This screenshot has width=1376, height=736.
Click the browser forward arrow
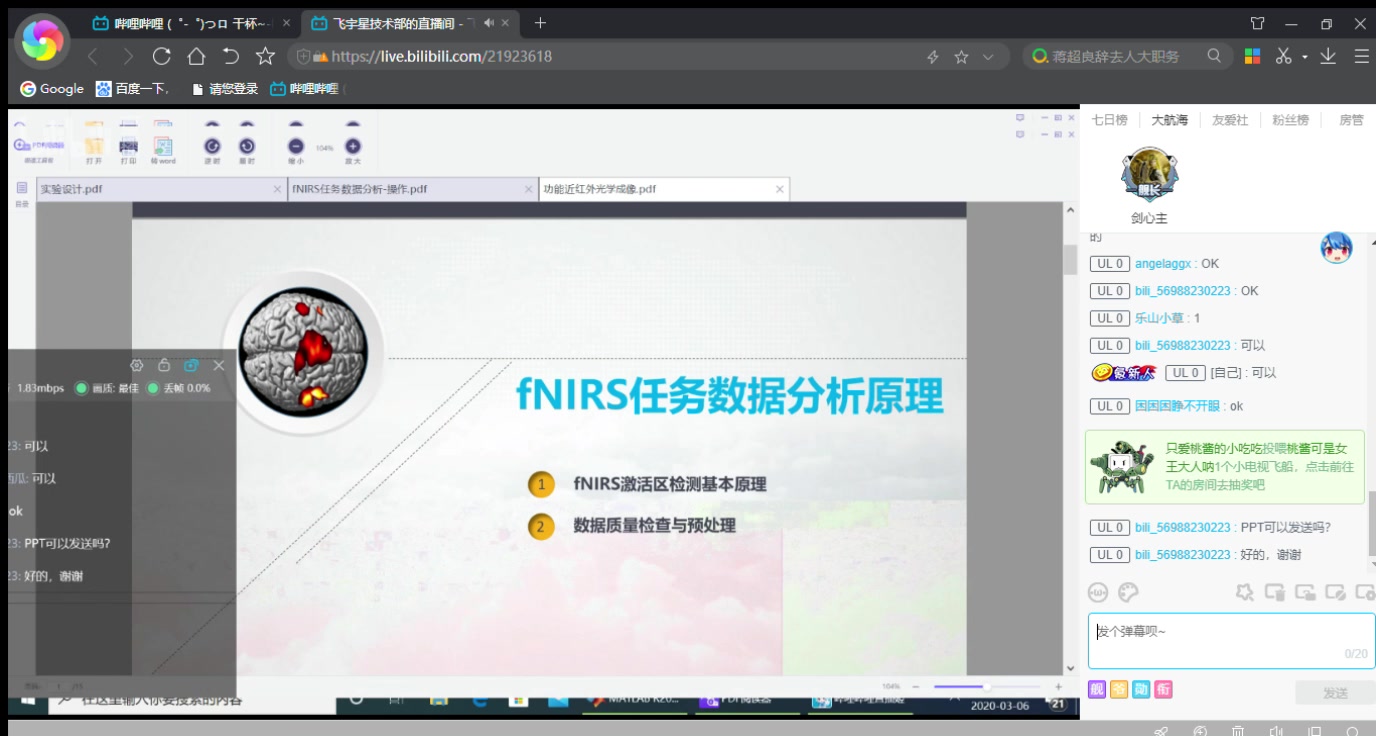click(127, 57)
